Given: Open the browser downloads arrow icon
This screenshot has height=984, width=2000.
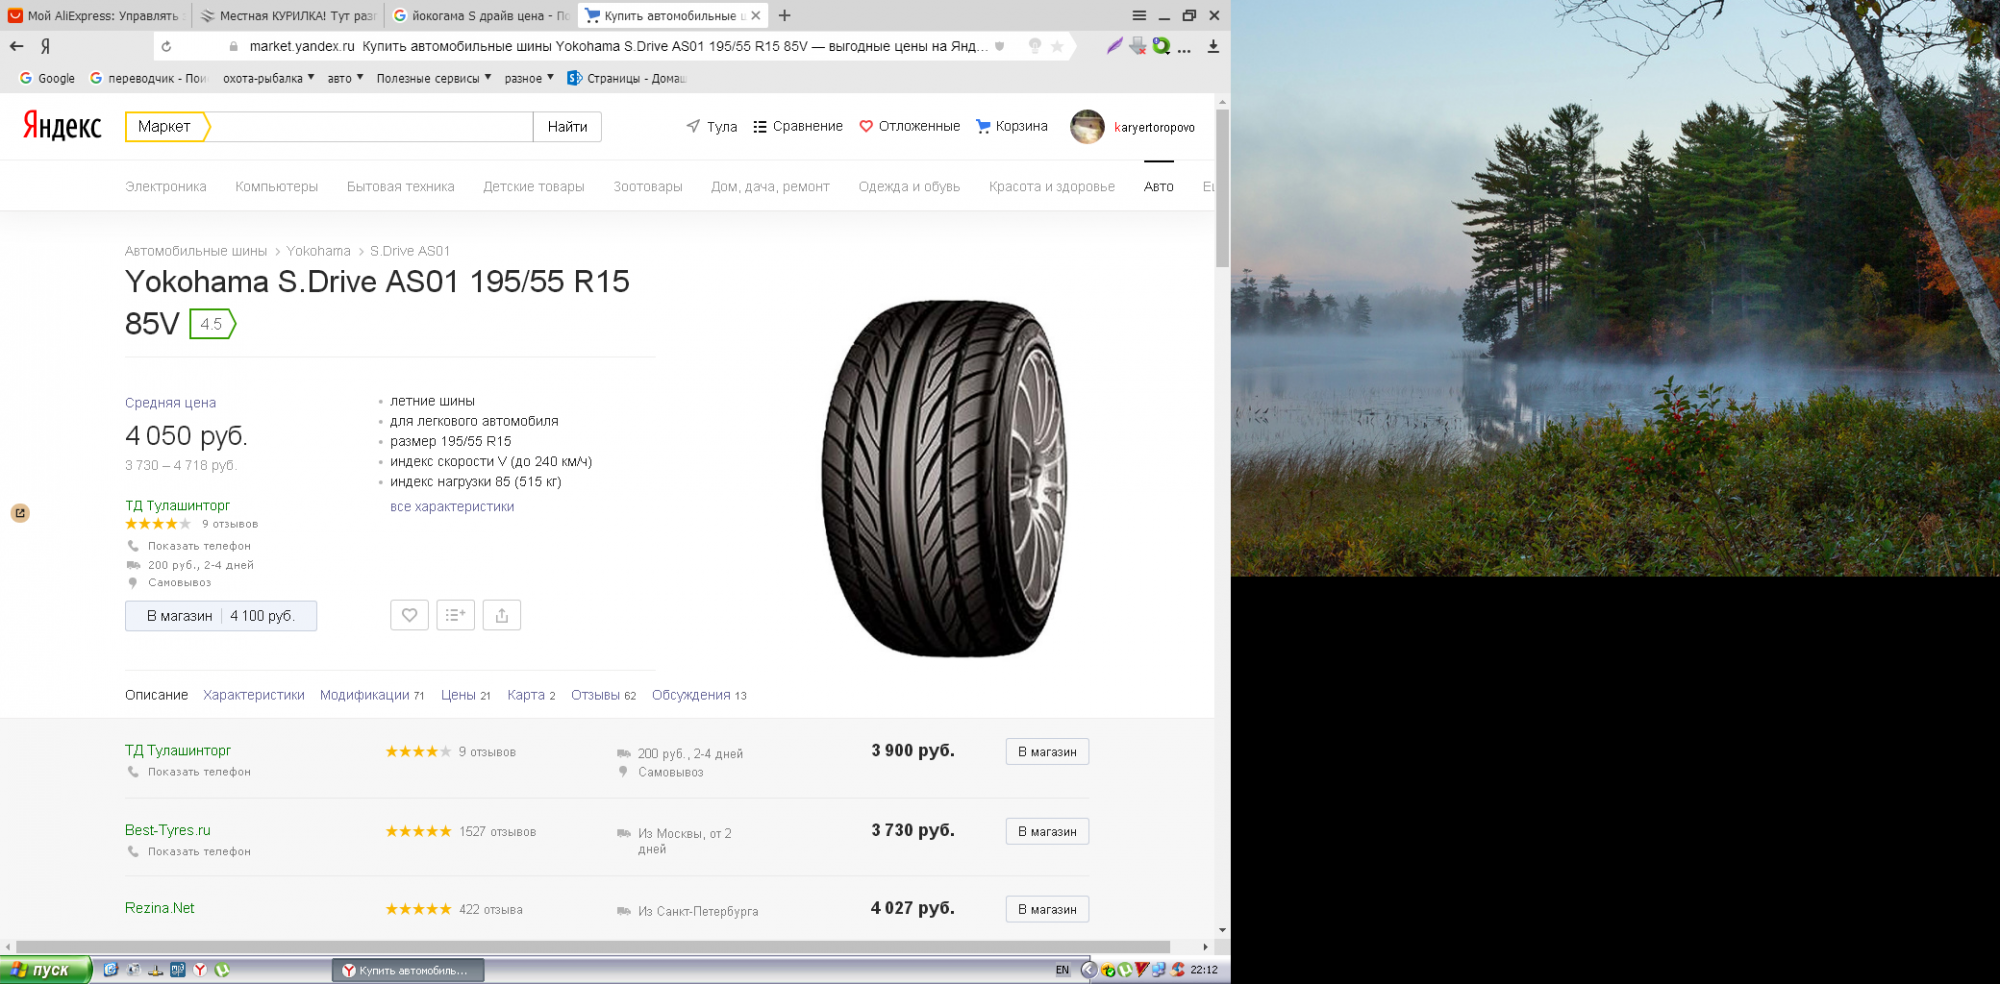Looking at the screenshot, I should (1213, 46).
